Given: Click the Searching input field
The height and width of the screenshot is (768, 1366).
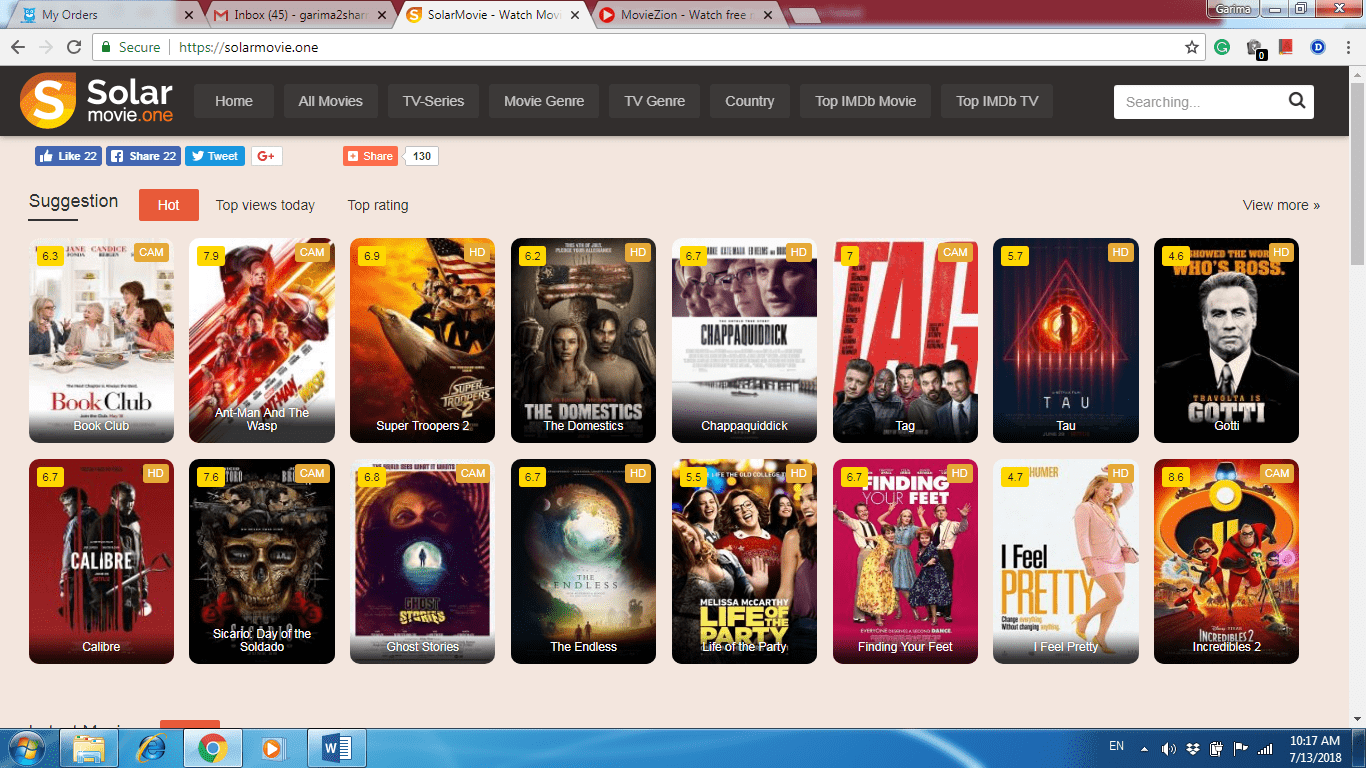Looking at the screenshot, I should point(1200,101).
